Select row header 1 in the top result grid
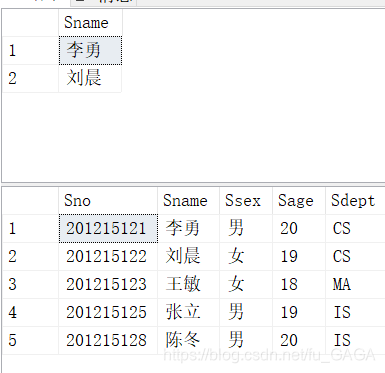 point(31,50)
